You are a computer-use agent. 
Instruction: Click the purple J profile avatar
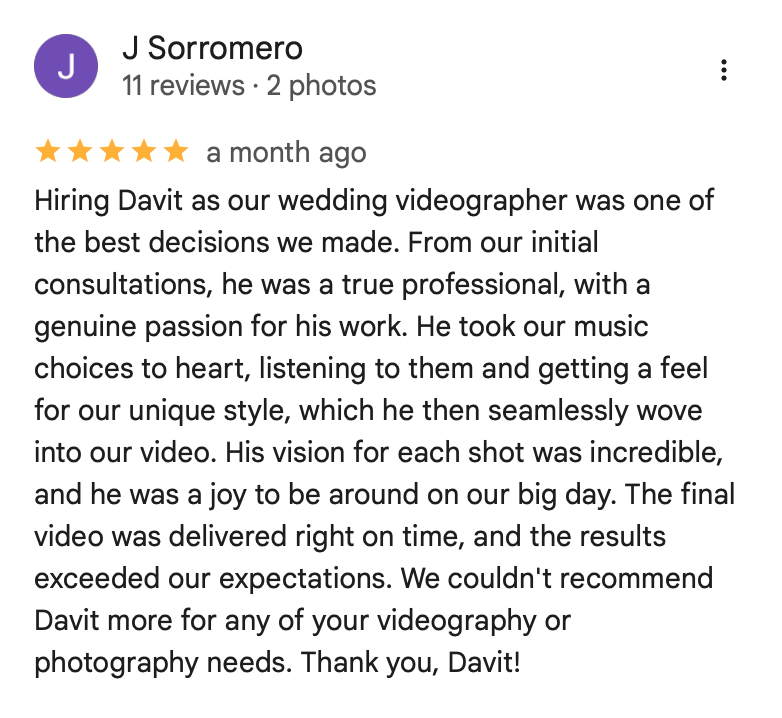coord(66,66)
